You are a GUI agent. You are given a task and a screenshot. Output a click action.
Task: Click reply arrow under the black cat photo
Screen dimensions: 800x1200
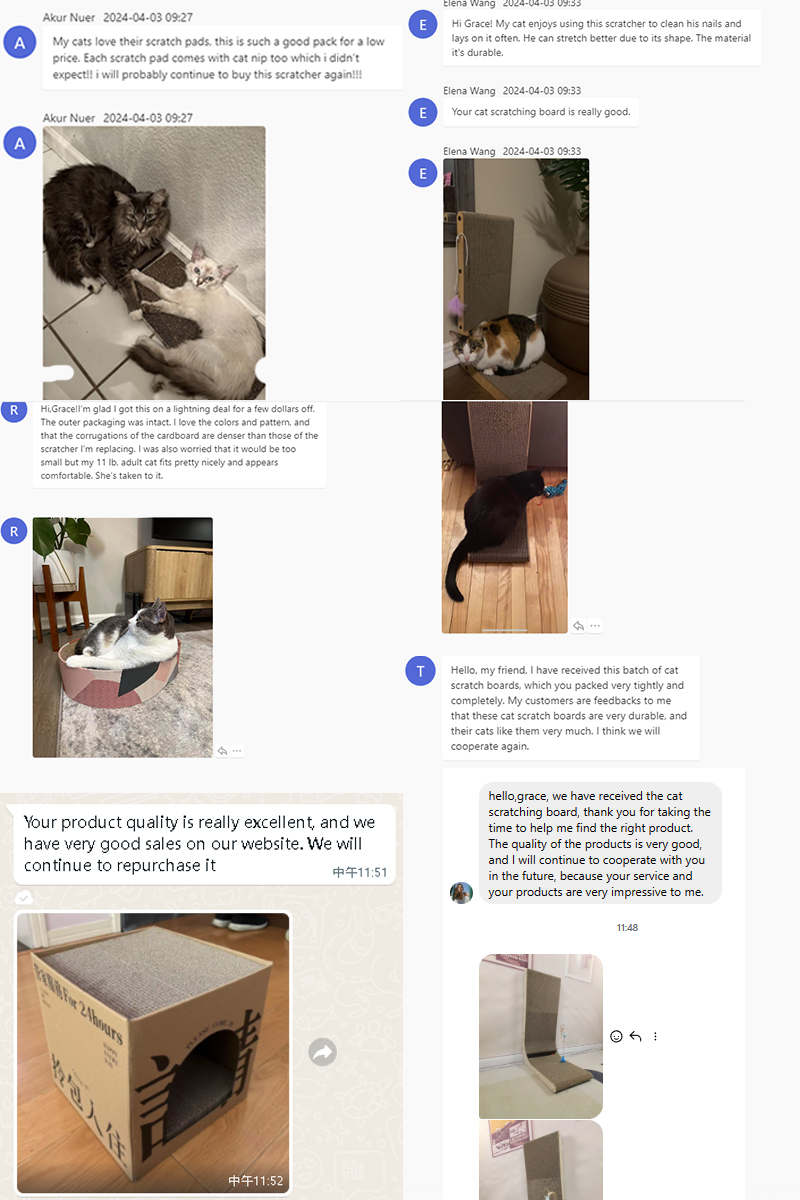578,626
